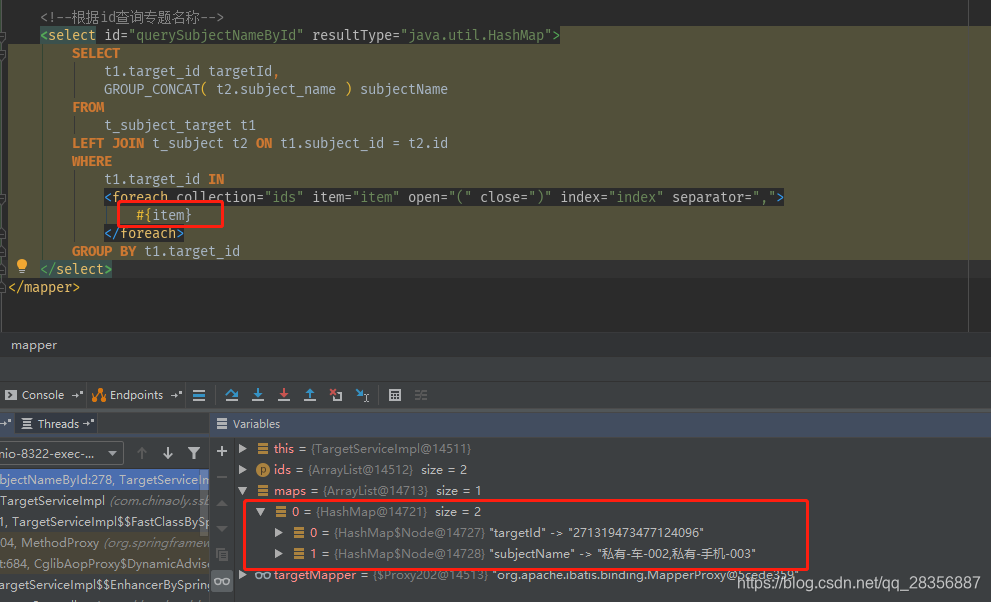This screenshot has height=602, width=991.
Task: Expand the HashMap$Node@14727 targetId entry
Action: [278, 533]
